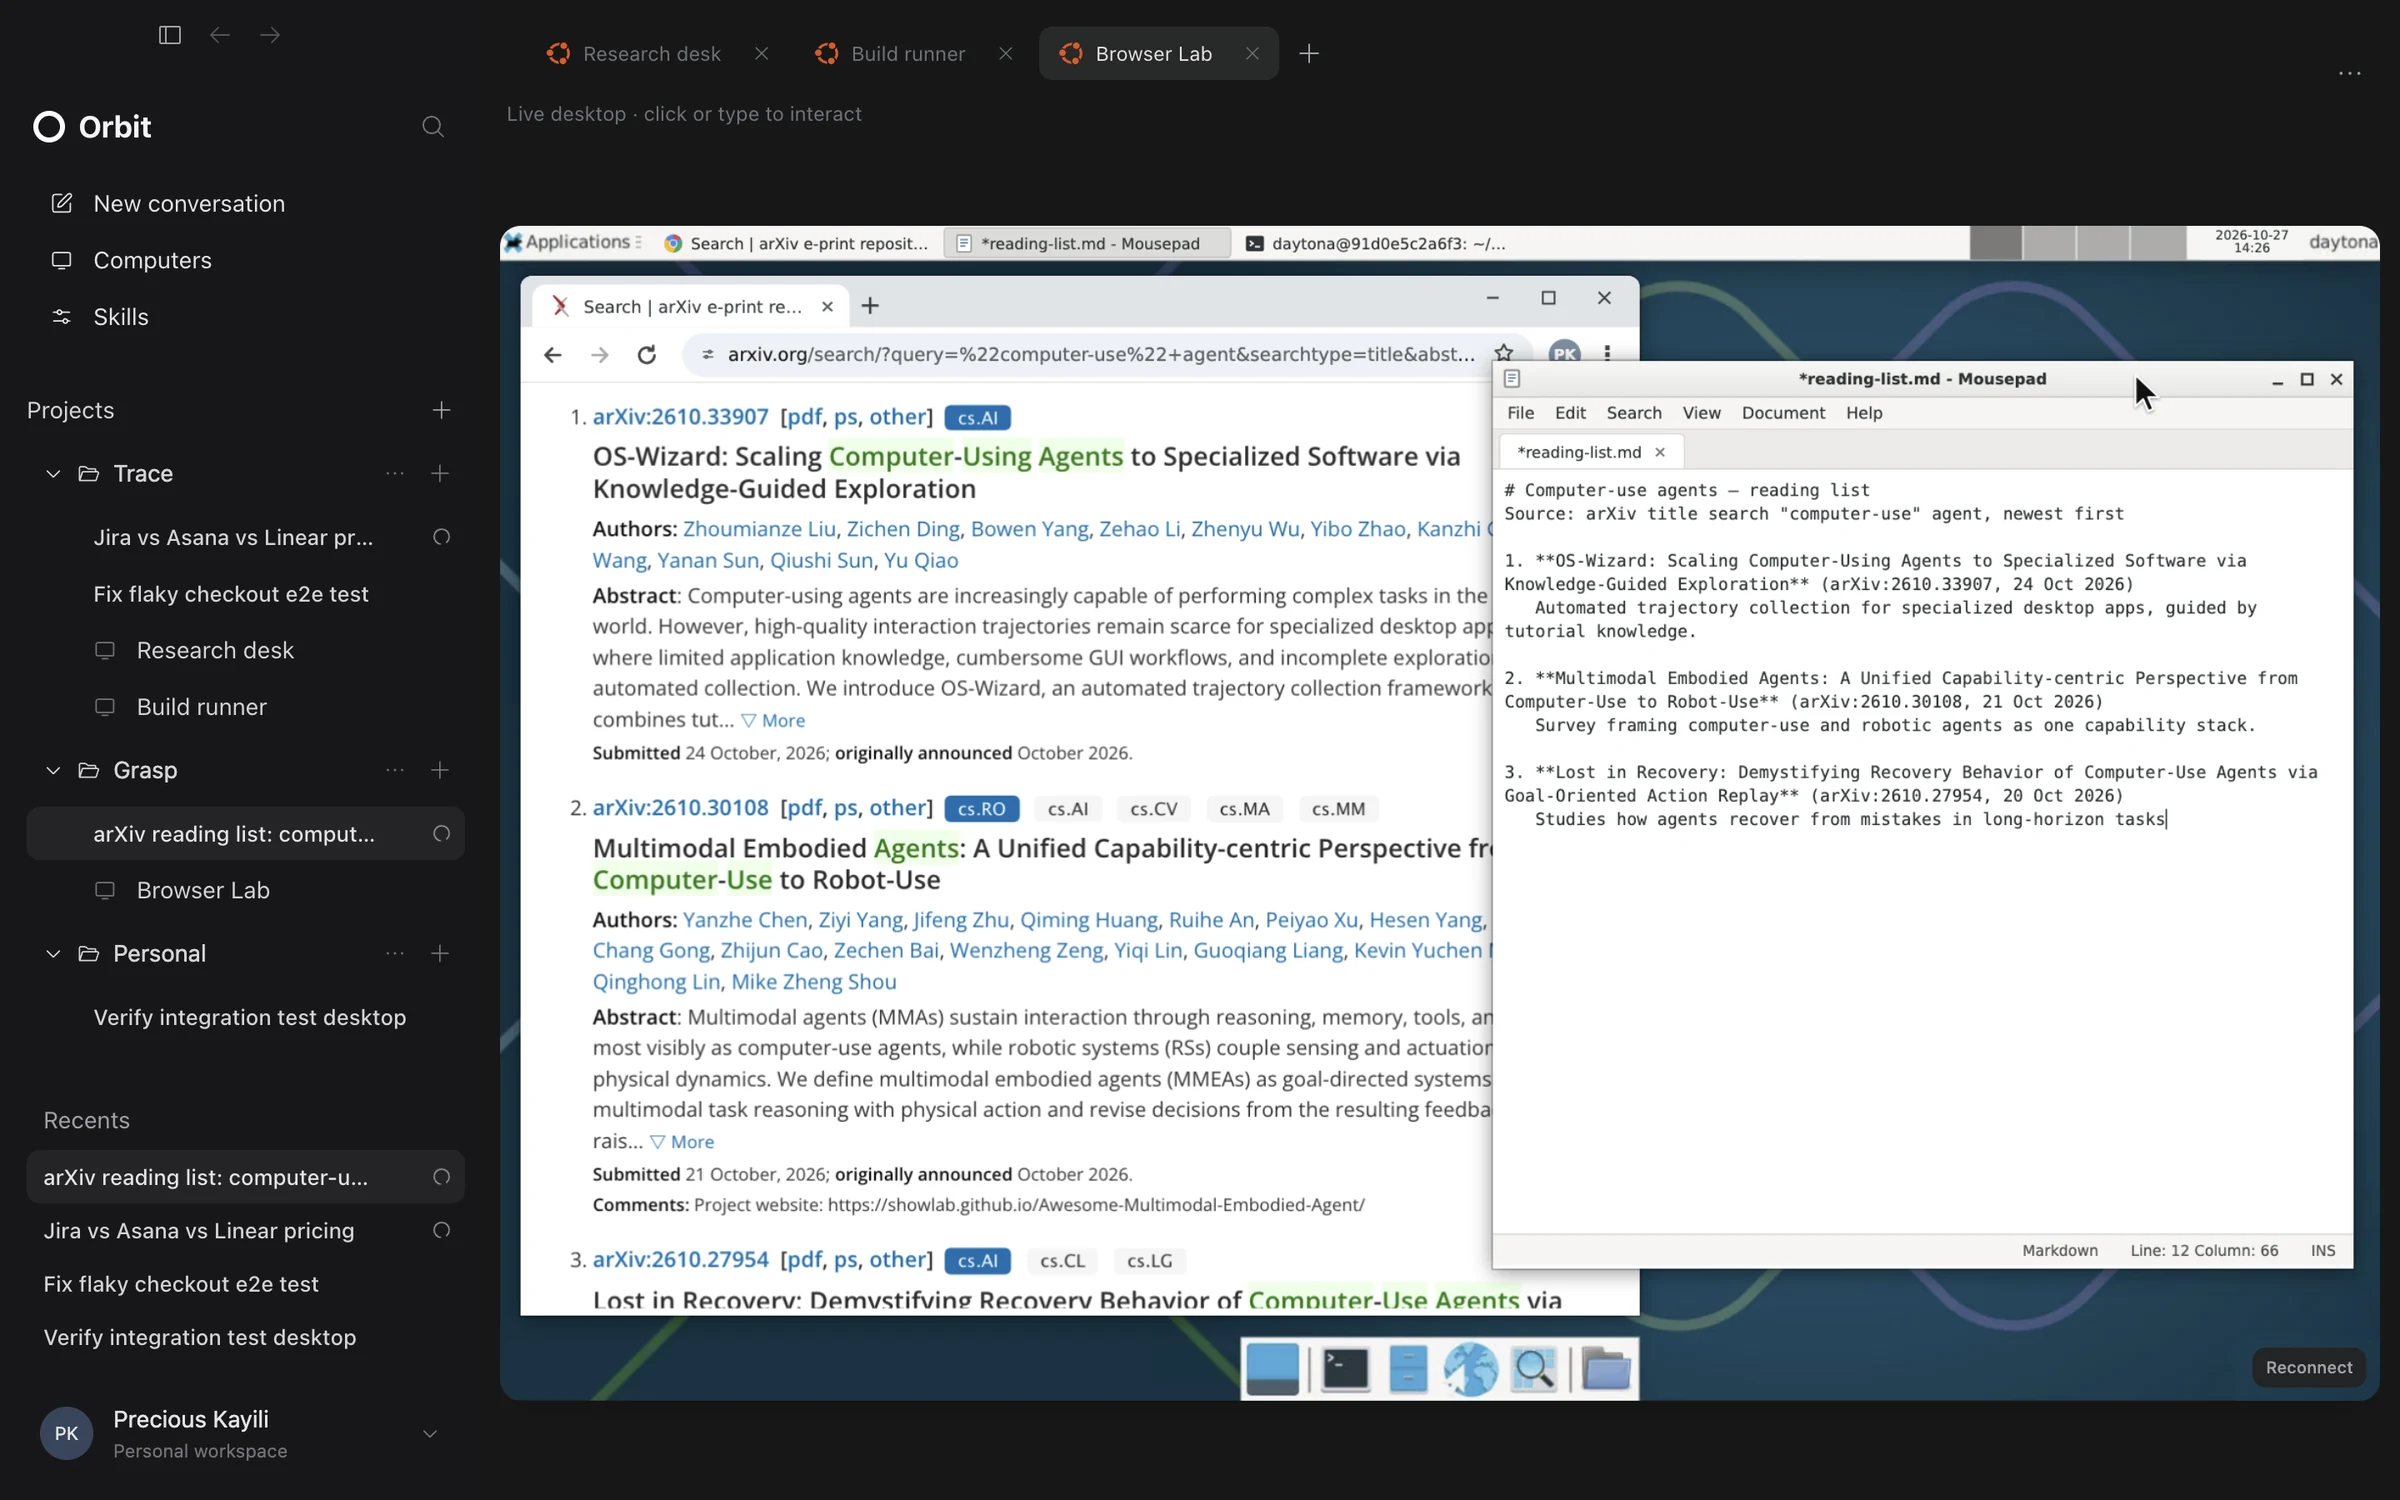The image size is (2400, 1500).
Task: Add a new Orbit tab
Action: (x=1308, y=54)
